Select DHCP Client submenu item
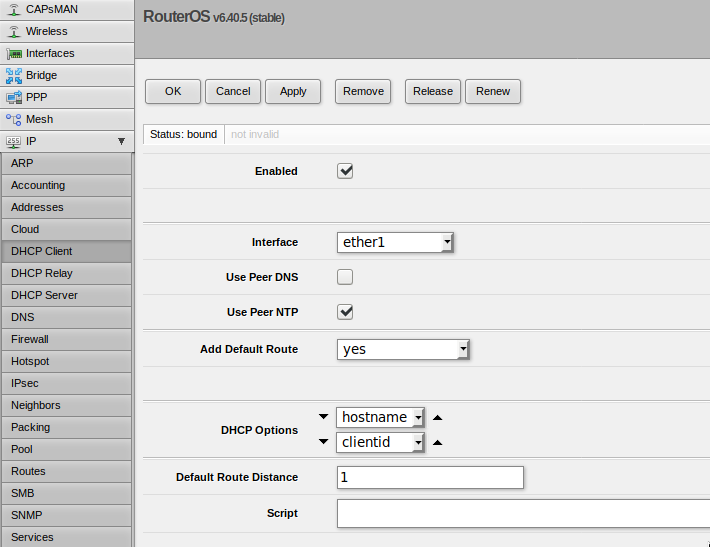This screenshot has height=547, width=710. click(67, 251)
